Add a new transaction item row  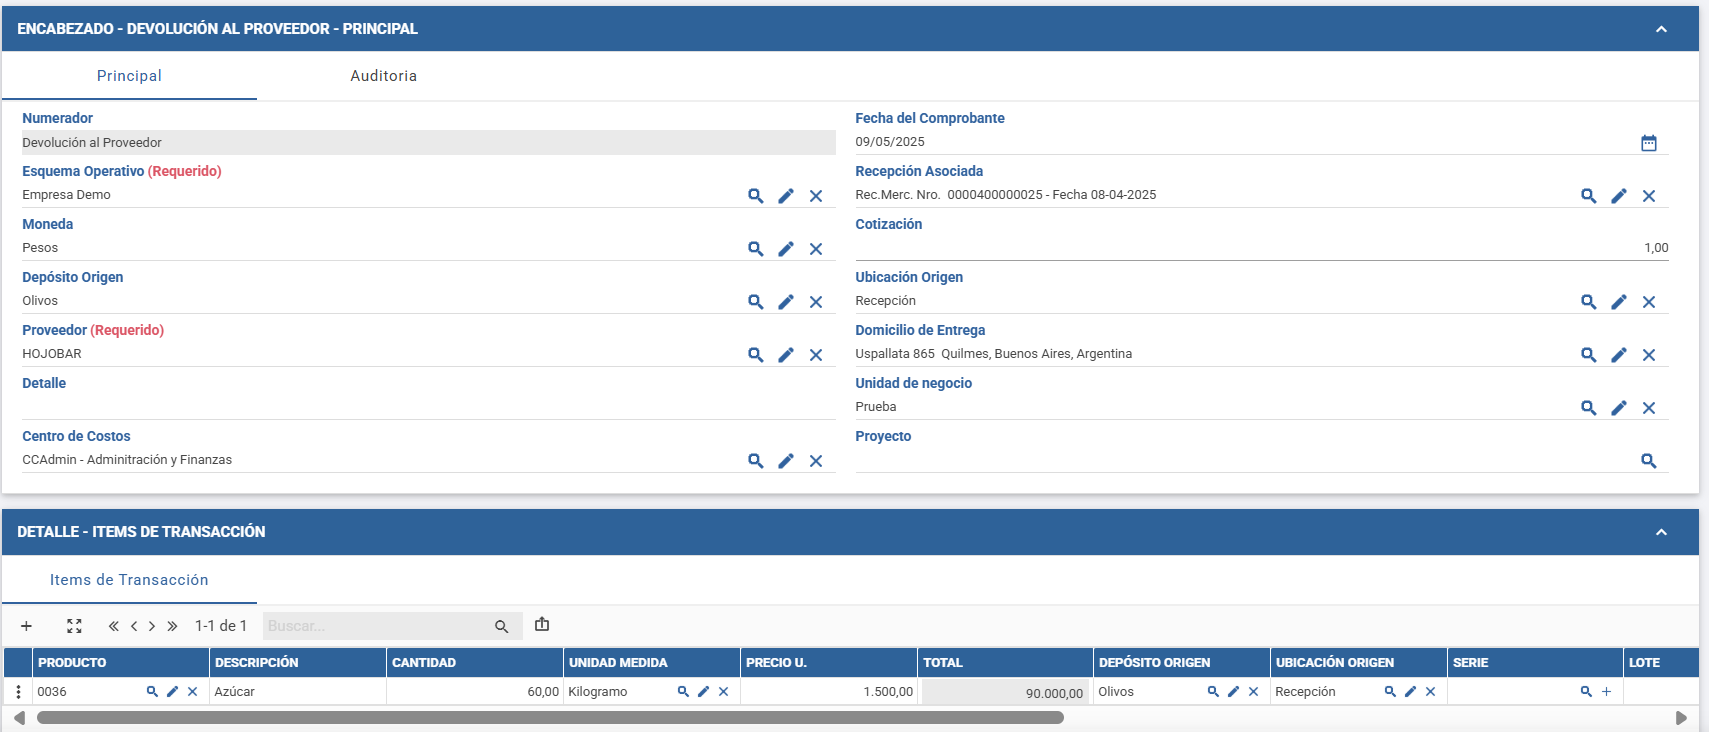point(27,626)
